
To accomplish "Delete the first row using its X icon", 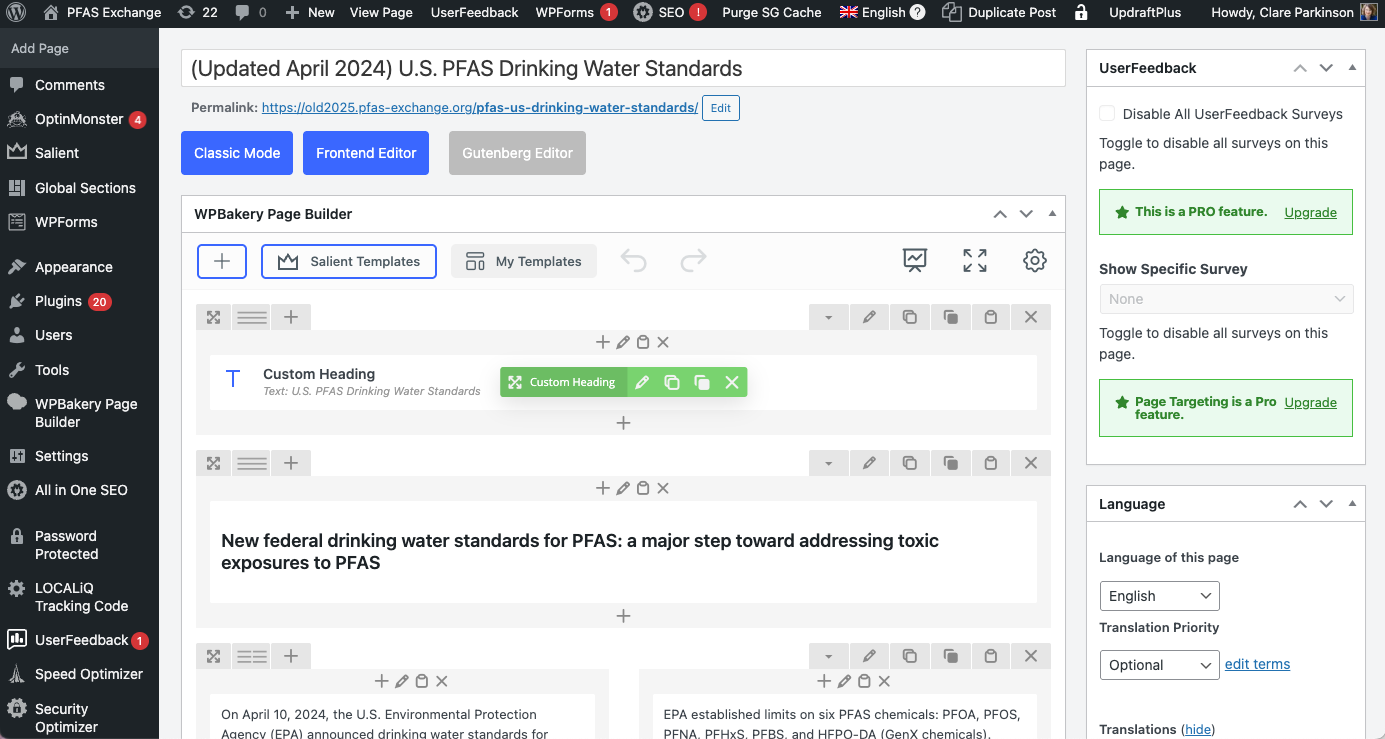I will coord(1030,316).
